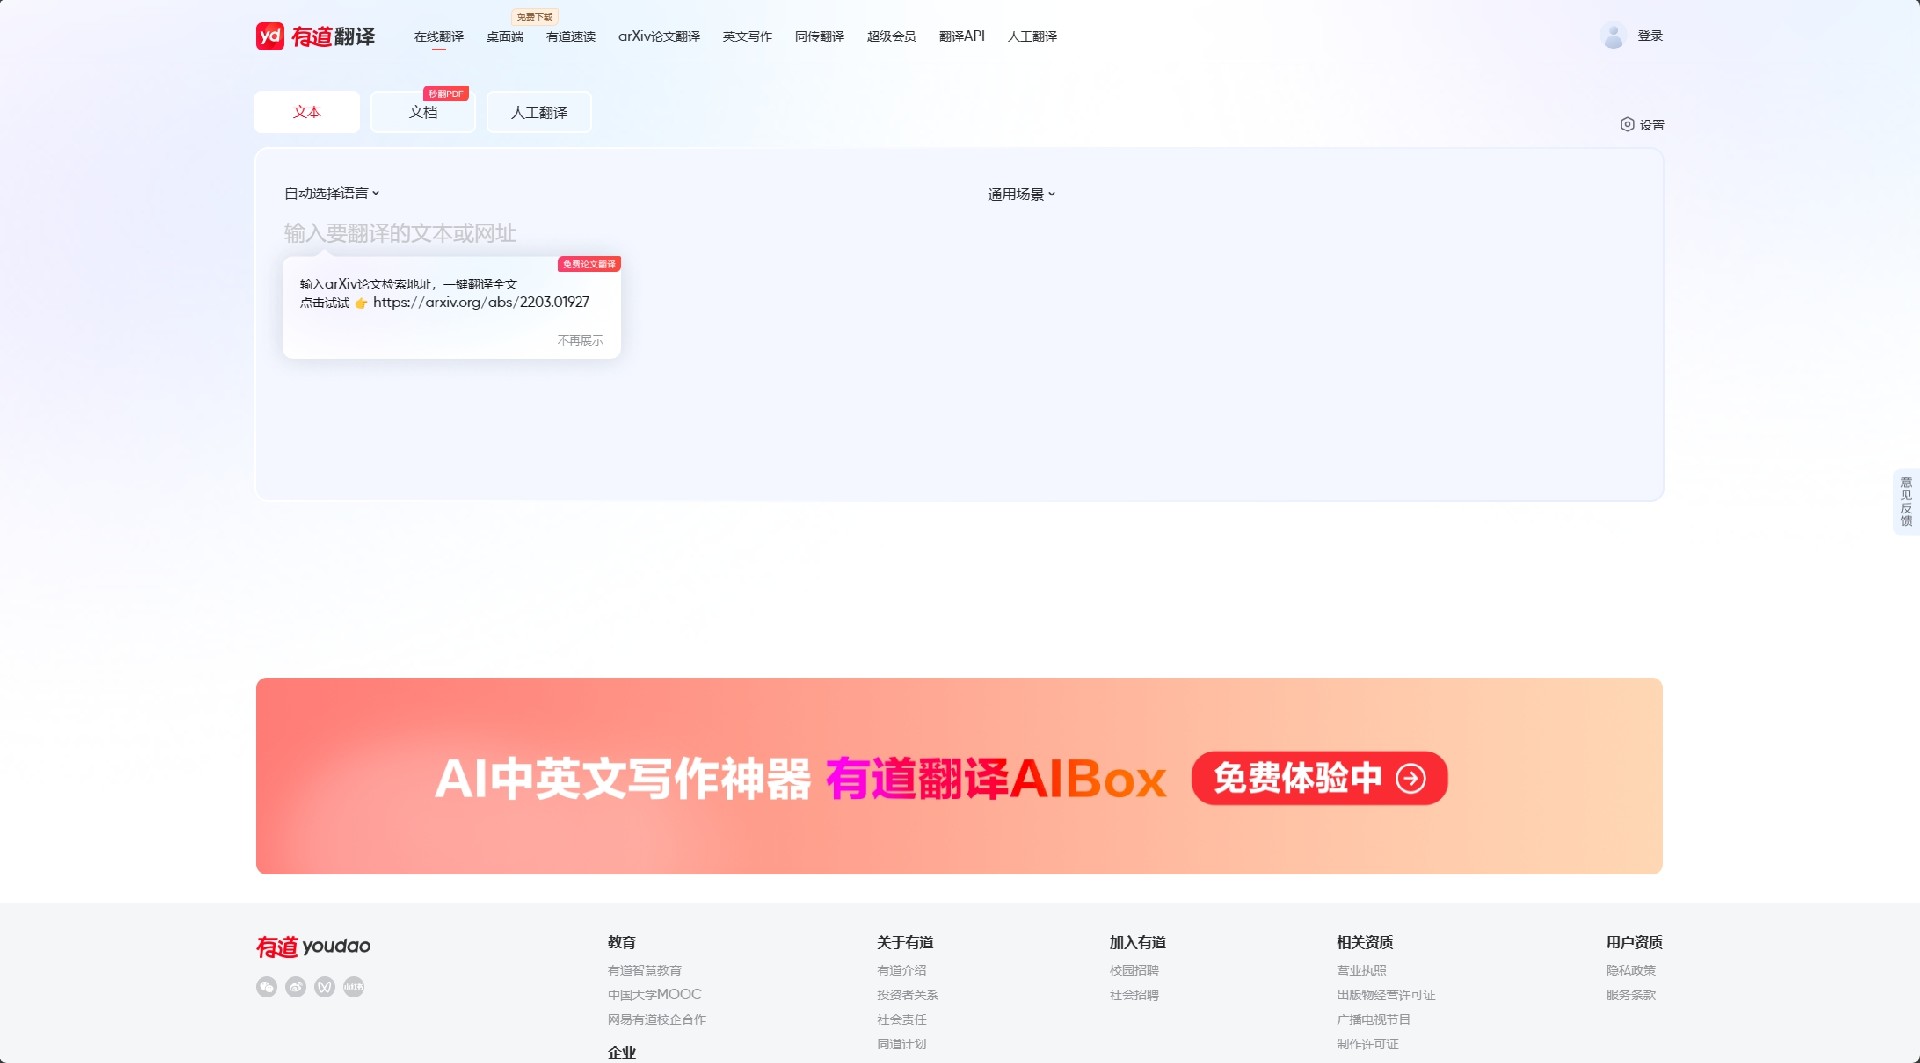Expand the 意见反馈 feedback panel
The image size is (1920, 1063).
click(1907, 502)
